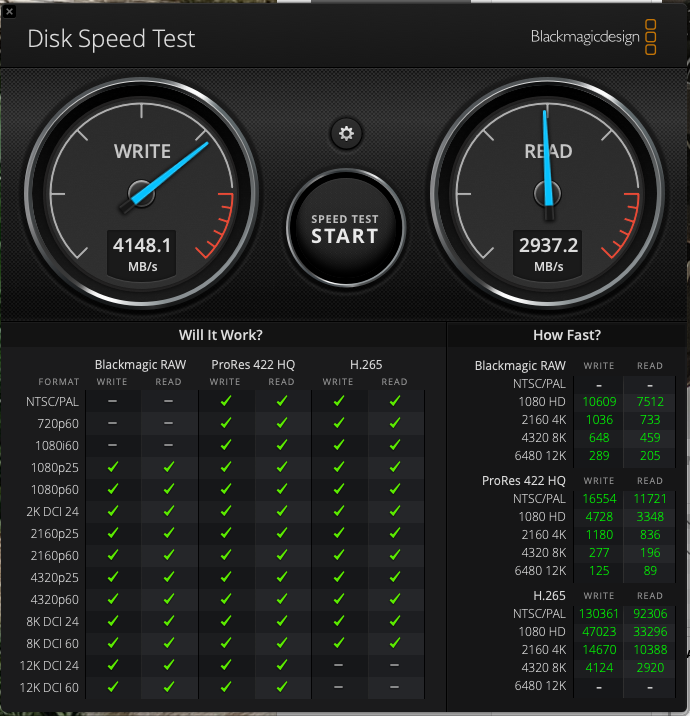Open settings via the gear icon
690x716 pixels.
[x=346, y=133]
